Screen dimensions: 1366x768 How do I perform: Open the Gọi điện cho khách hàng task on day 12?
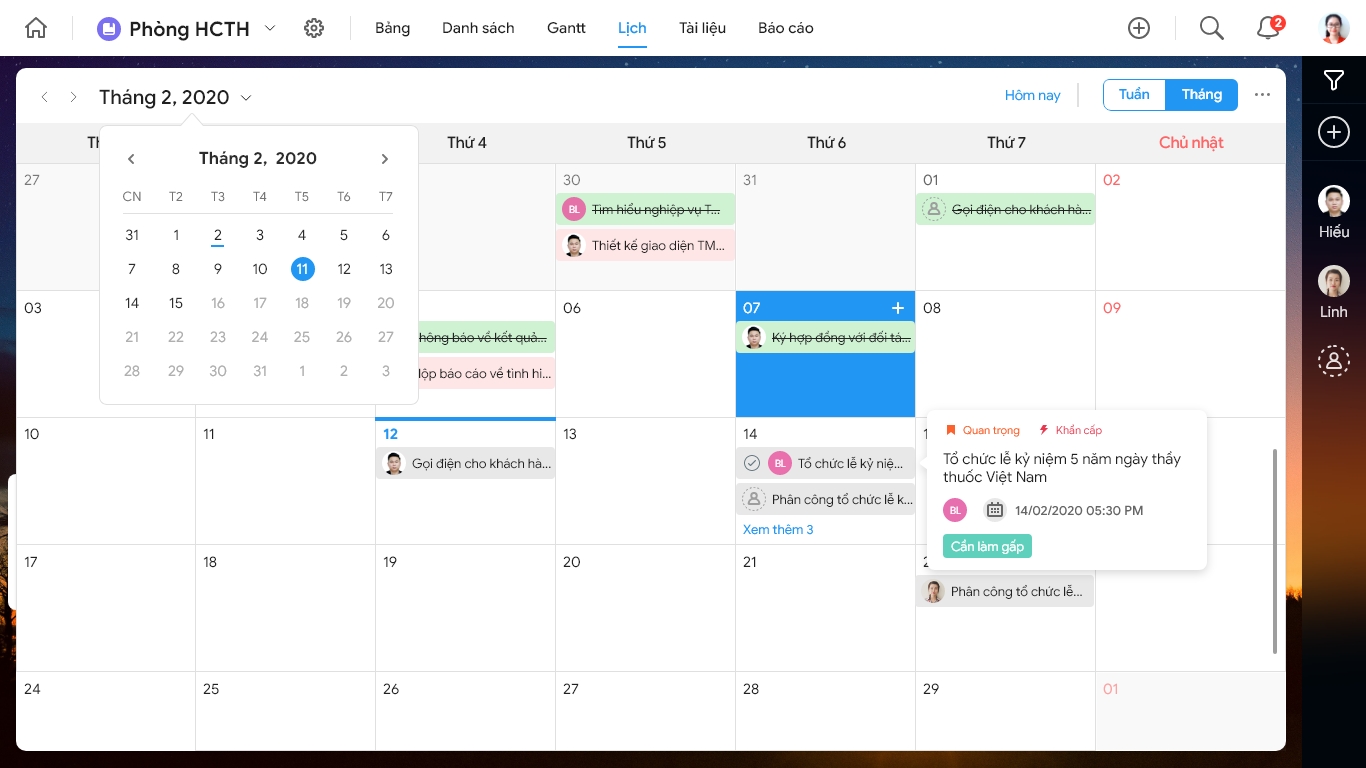coord(466,463)
